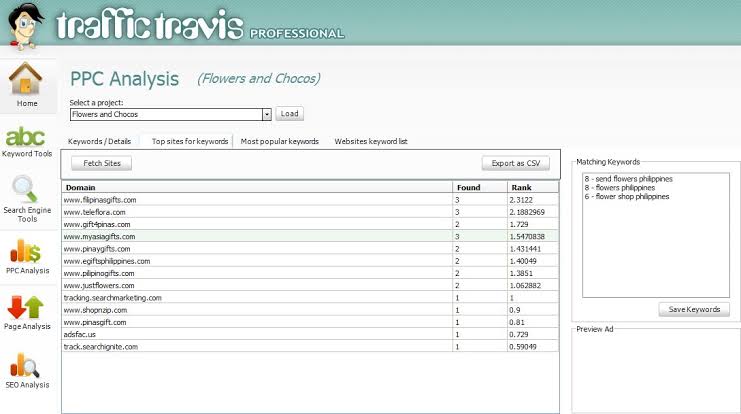Select www.pinaygifts.com row
The width and height of the screenshot is (741, 414).
310,249
